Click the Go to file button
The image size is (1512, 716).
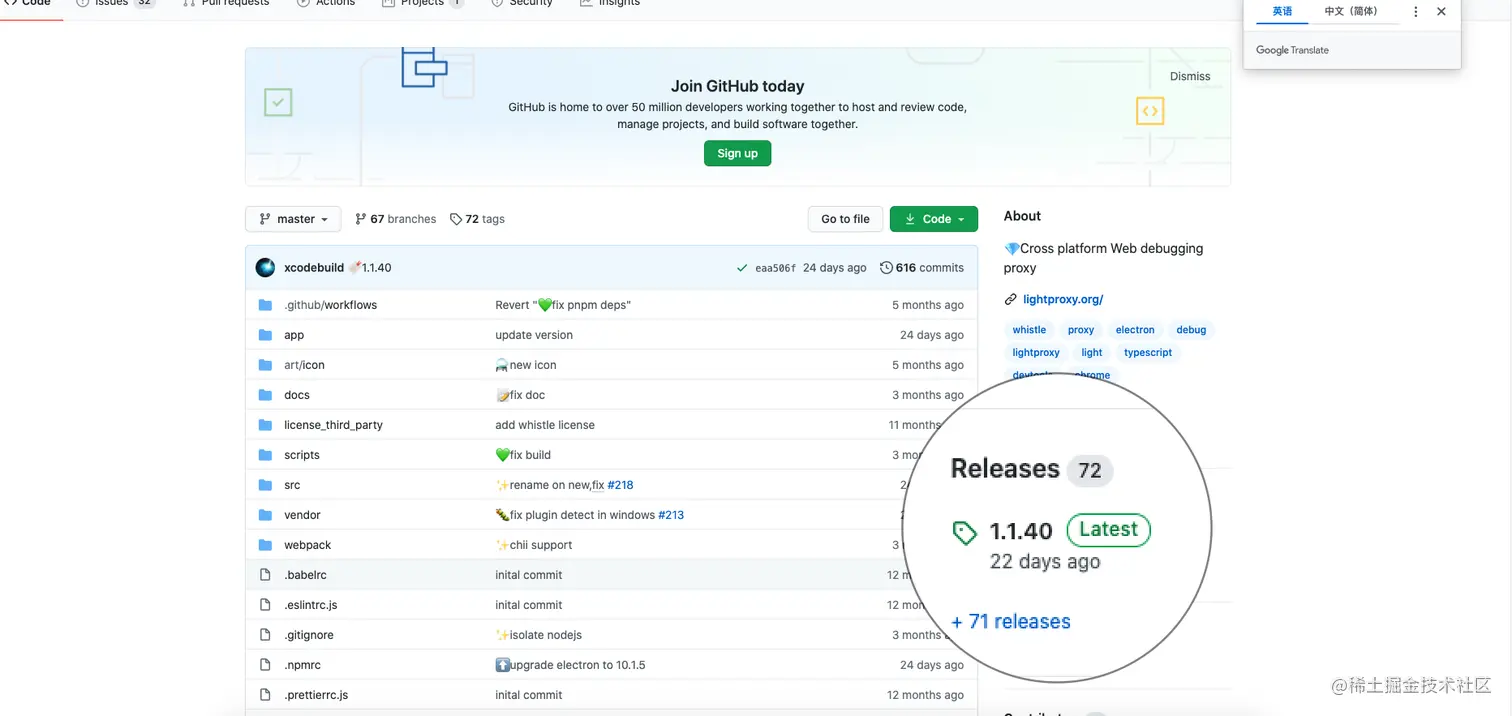point(845,219)
